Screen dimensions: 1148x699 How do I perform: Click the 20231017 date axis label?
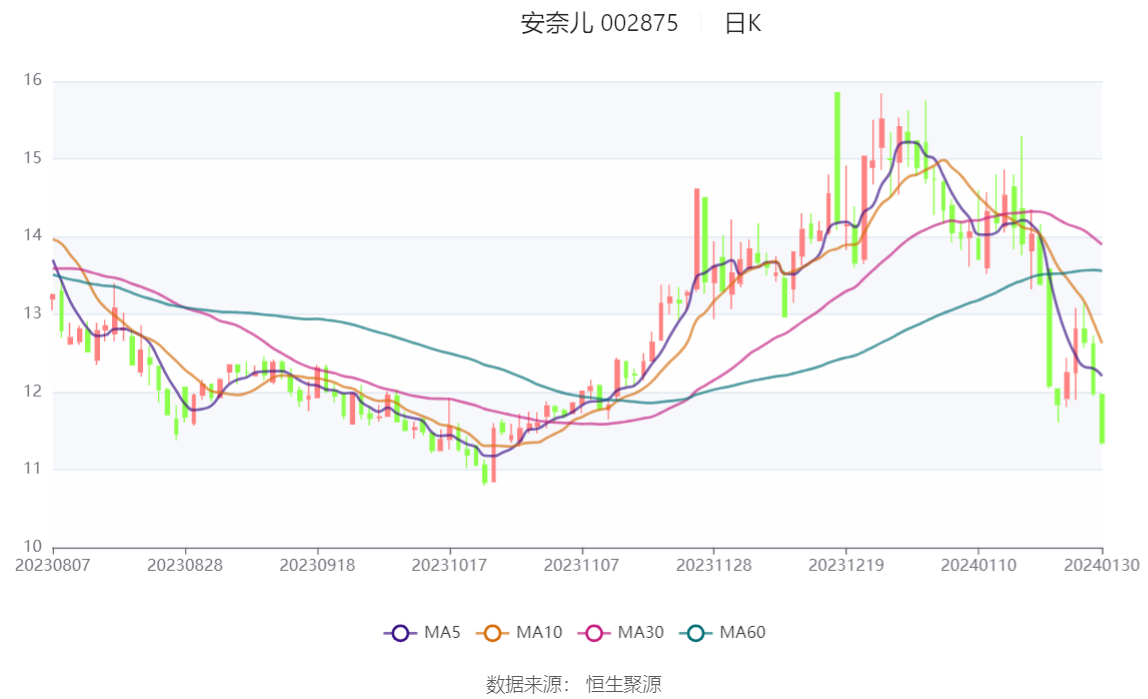[x=450, y=566]
